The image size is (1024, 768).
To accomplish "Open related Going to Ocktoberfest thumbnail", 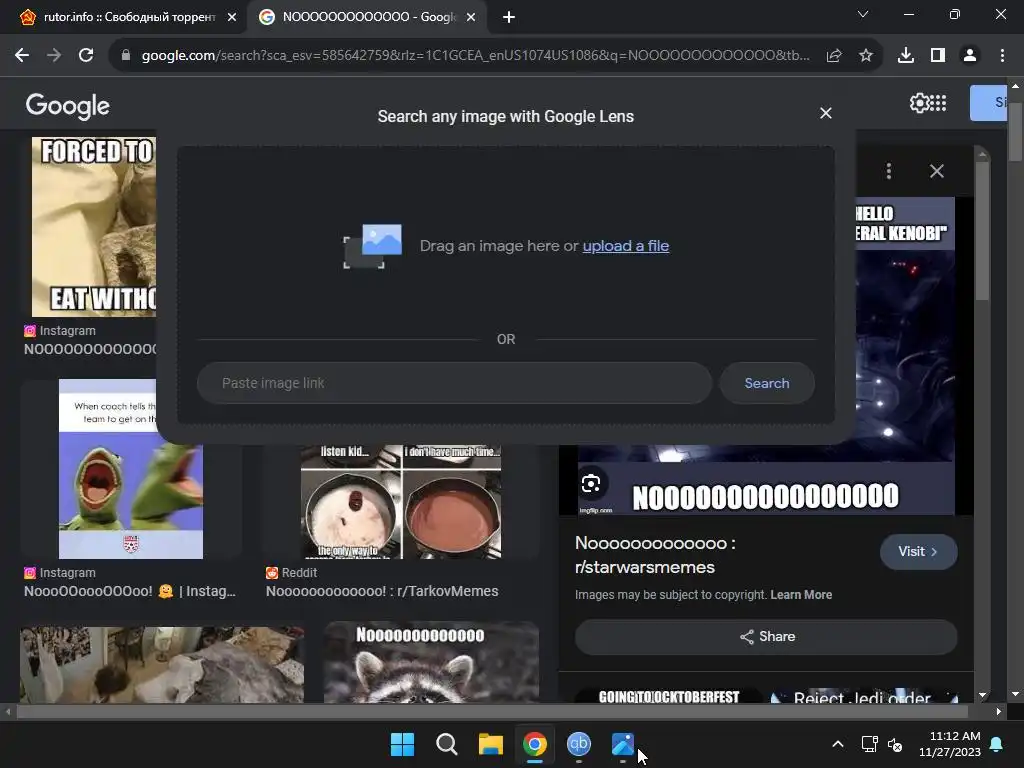I will [x=669, y=696].
